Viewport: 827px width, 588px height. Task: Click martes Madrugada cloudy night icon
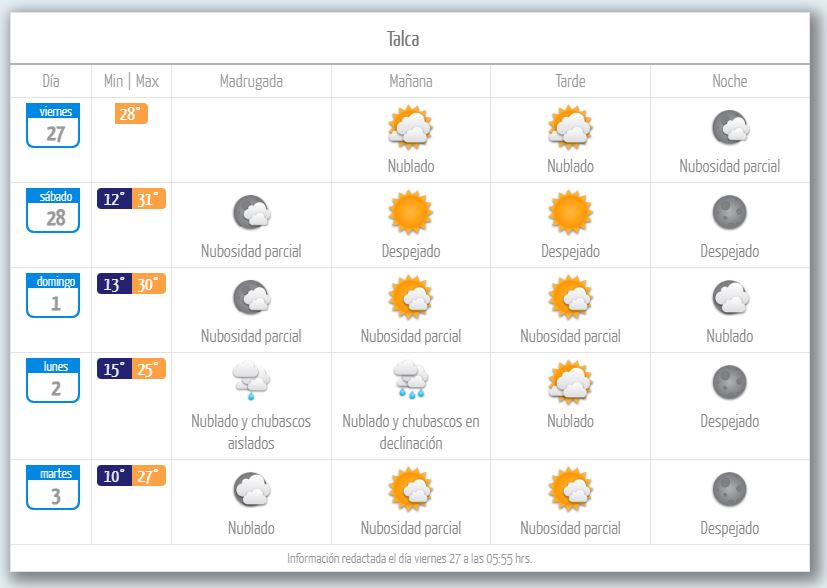pyautogui.click(x=250, y=489)
